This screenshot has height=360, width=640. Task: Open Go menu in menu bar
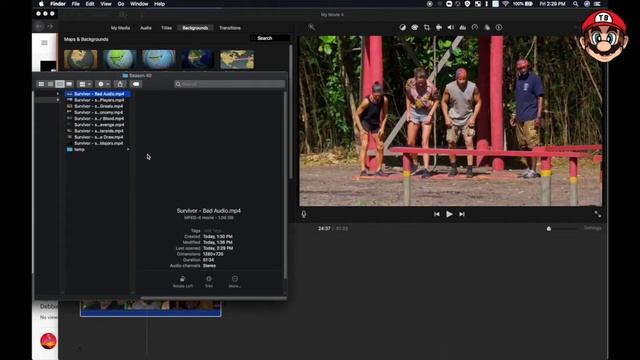[121, 4]
